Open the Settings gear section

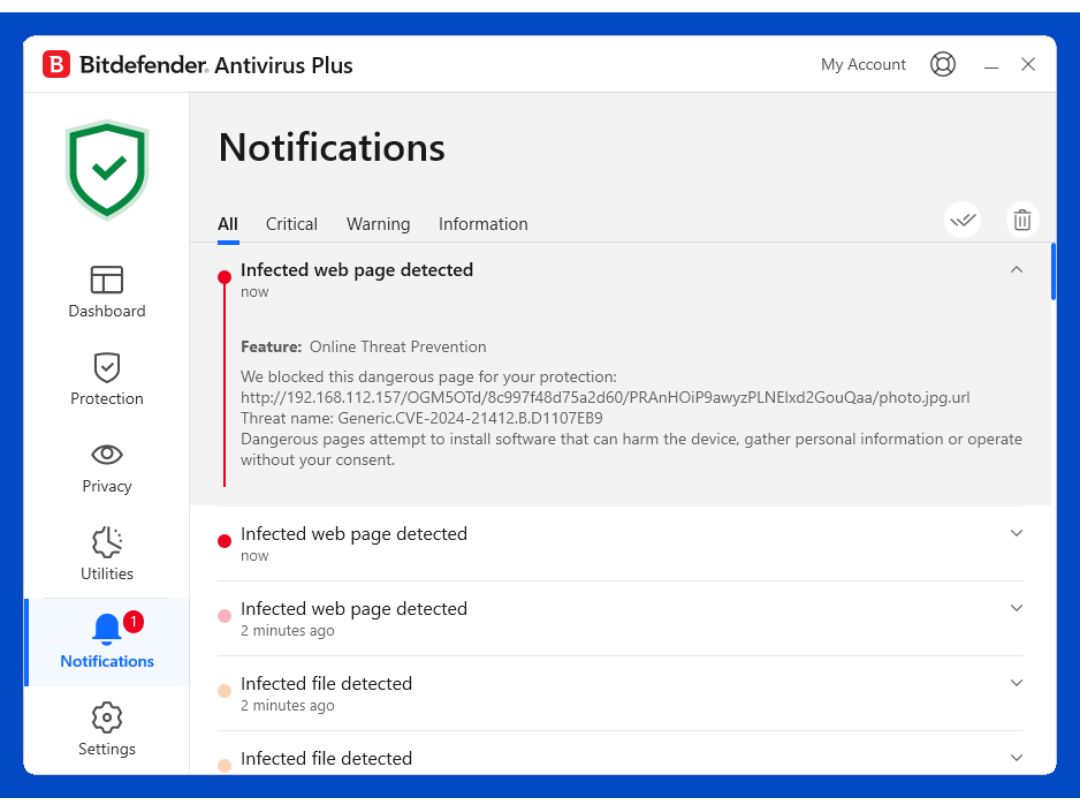point(107,729)
